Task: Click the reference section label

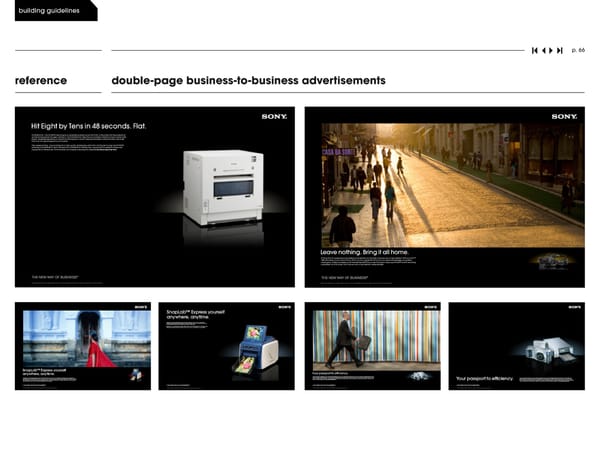Action: coord(41,80)
